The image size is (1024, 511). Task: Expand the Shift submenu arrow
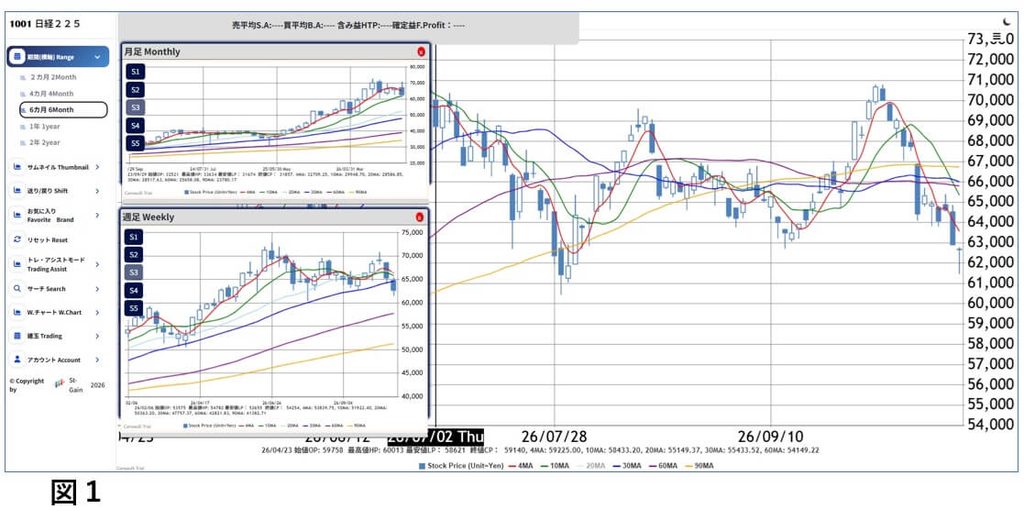(x=97, y=191)
